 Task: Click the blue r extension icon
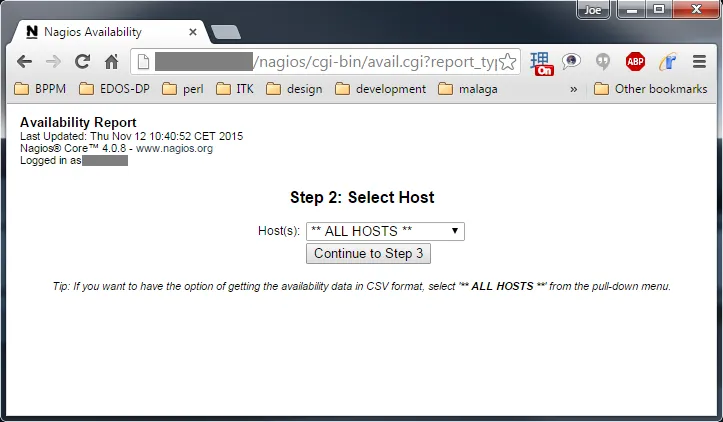tap(667, 61)
